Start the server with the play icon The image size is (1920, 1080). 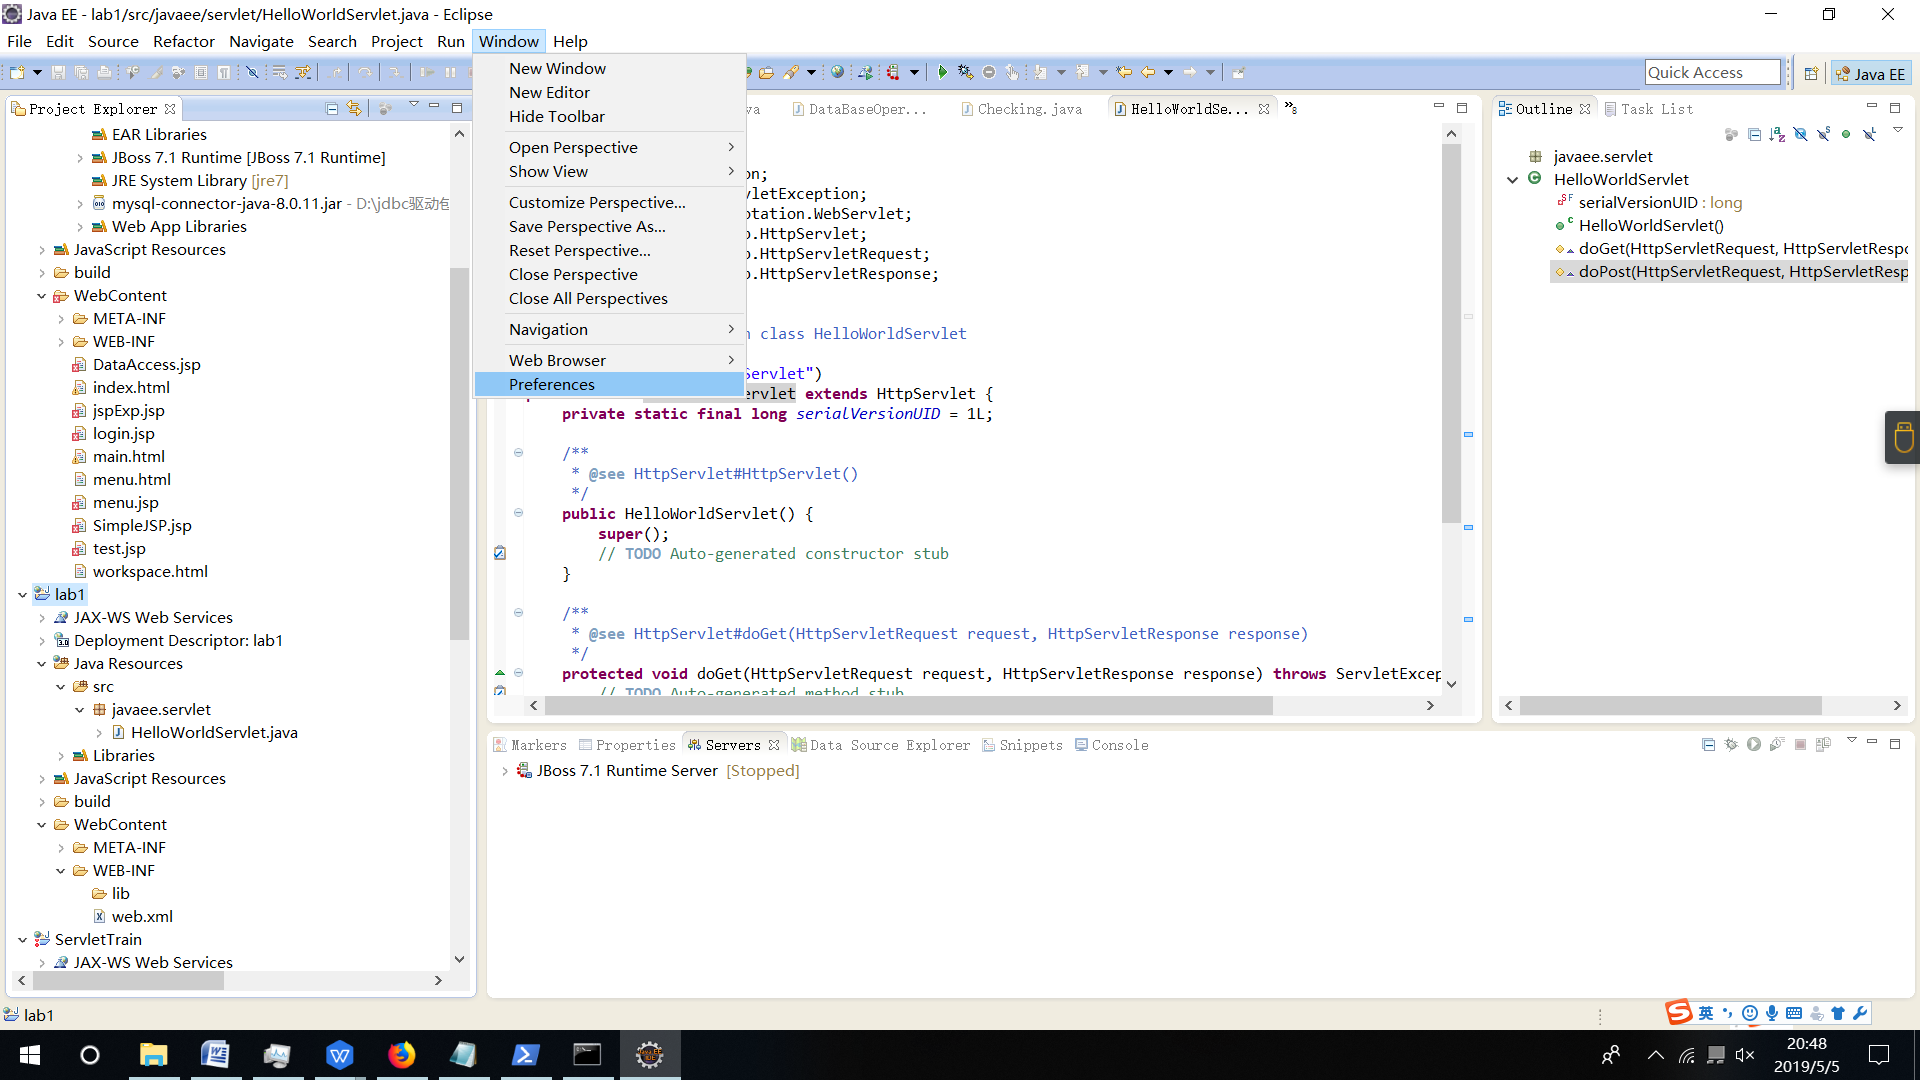tap(1754, 744)
